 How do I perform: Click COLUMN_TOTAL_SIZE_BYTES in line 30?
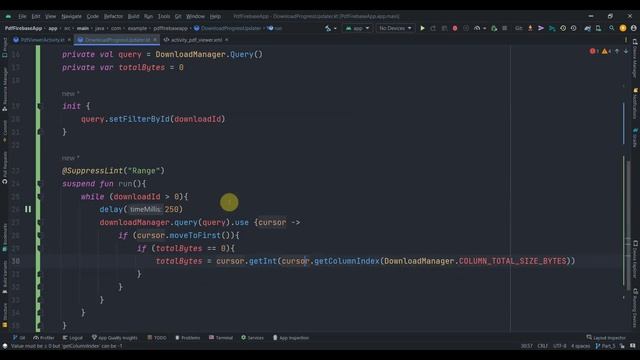[513, 261]
